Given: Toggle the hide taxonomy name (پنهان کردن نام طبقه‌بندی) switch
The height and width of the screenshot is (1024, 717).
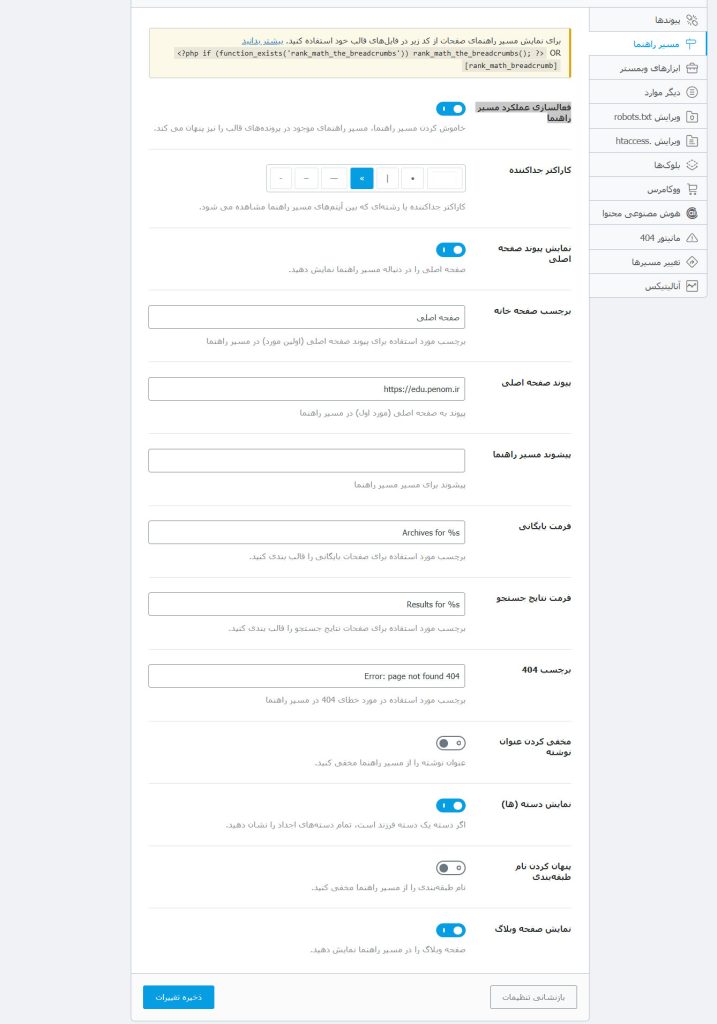Looking at the screenshot, I should [x=451, y=868].
